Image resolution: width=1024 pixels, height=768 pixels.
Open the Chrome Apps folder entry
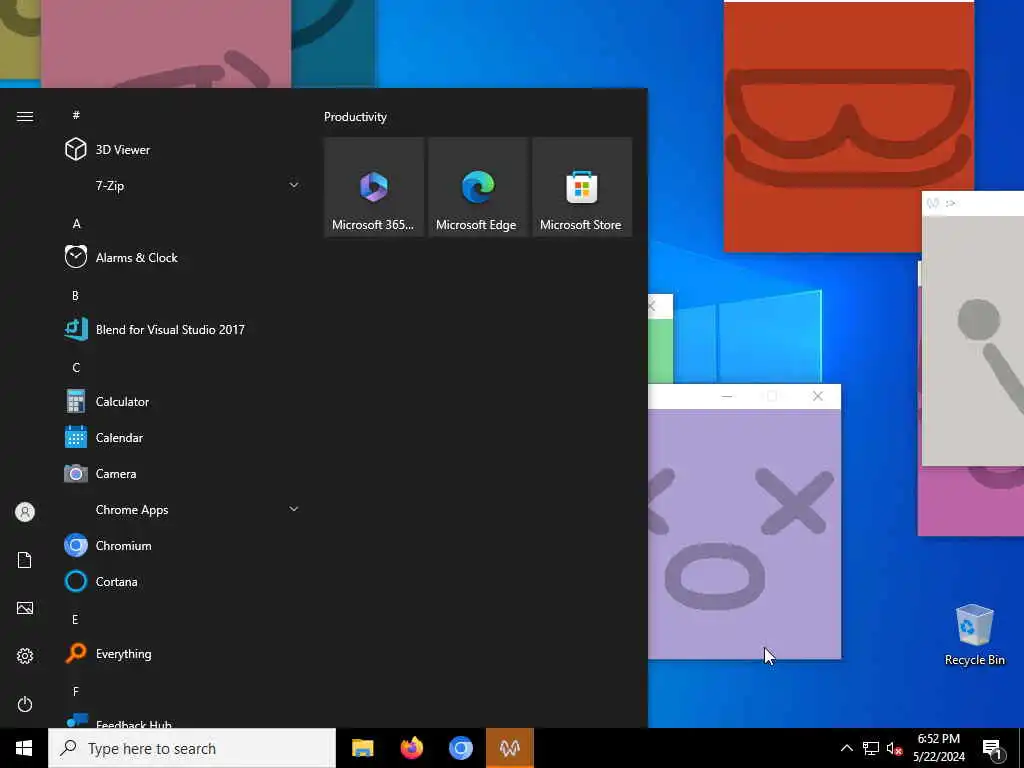tap(182, 509)
